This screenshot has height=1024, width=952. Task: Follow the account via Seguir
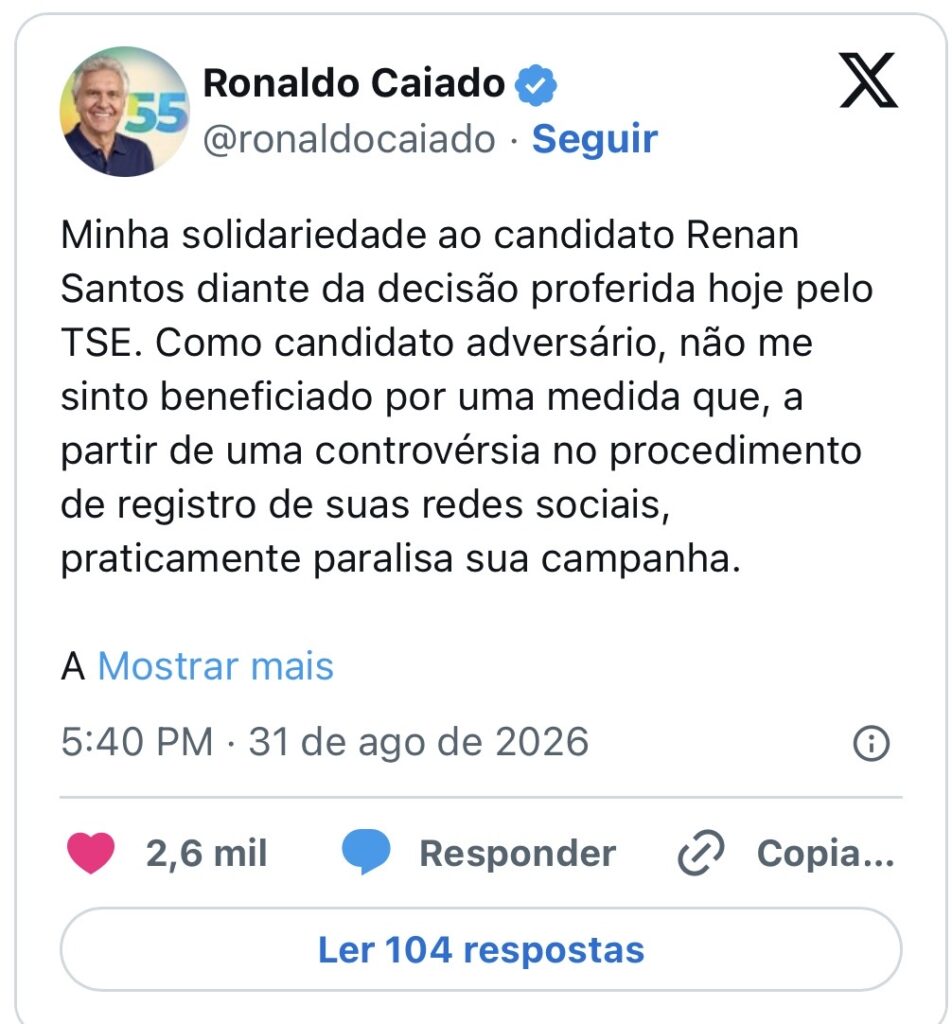pyautogui.click(x=594, y=139)
